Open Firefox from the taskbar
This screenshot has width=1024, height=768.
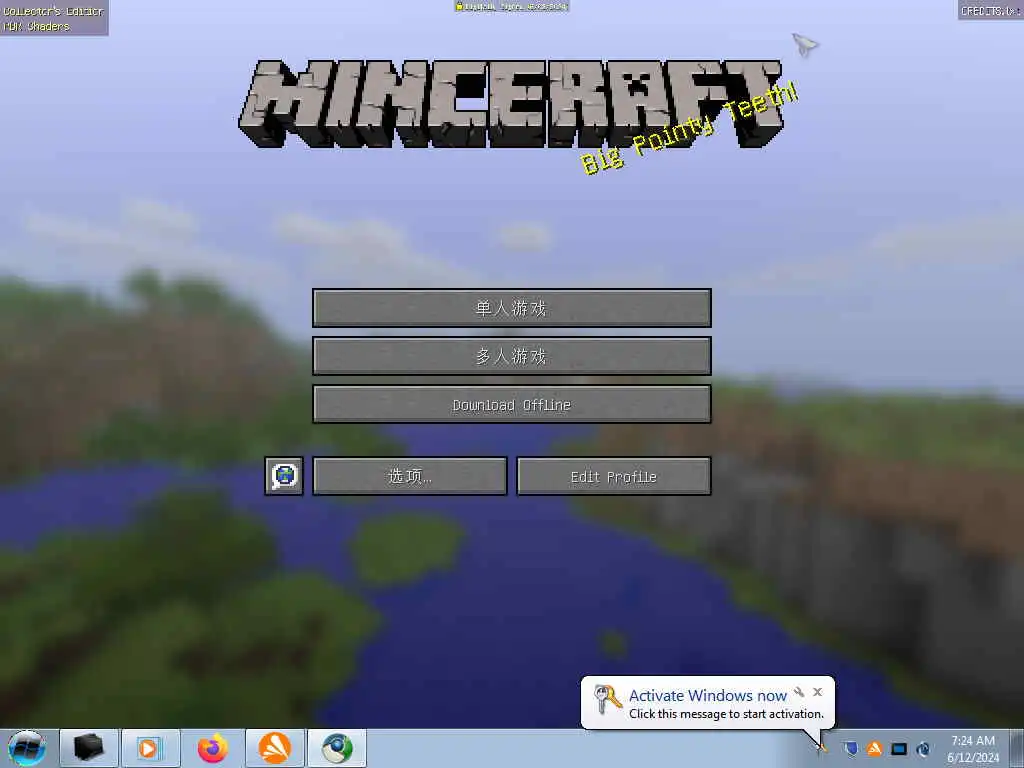point(213,748)
